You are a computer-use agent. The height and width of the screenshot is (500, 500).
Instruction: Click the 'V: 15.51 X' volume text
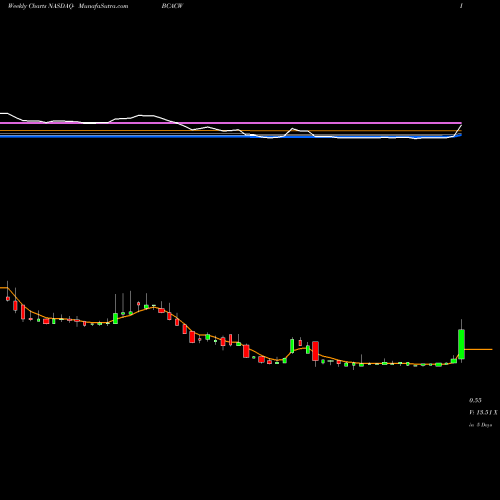click(x=483, y=413)
